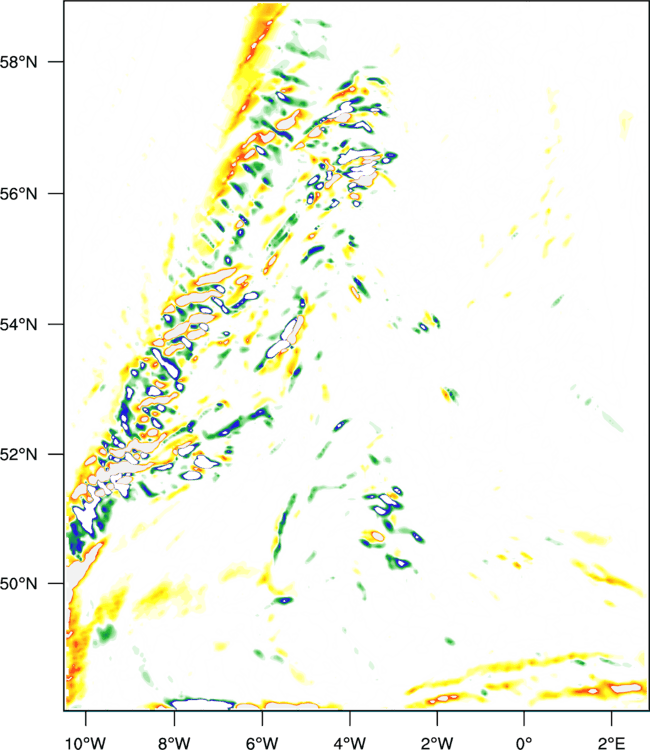Viewport: 650px width, 750px height.
Task: Click the 4°W longitude label
Action: pyautogui.click(x=350, y=743)
